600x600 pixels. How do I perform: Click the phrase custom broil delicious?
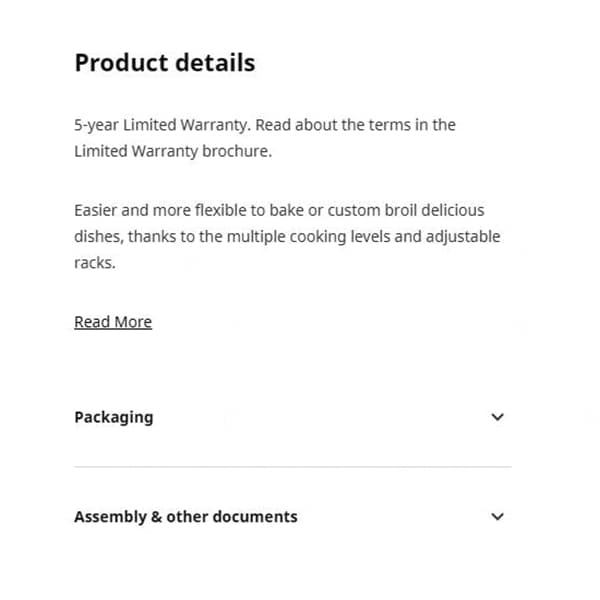(407, 211)
